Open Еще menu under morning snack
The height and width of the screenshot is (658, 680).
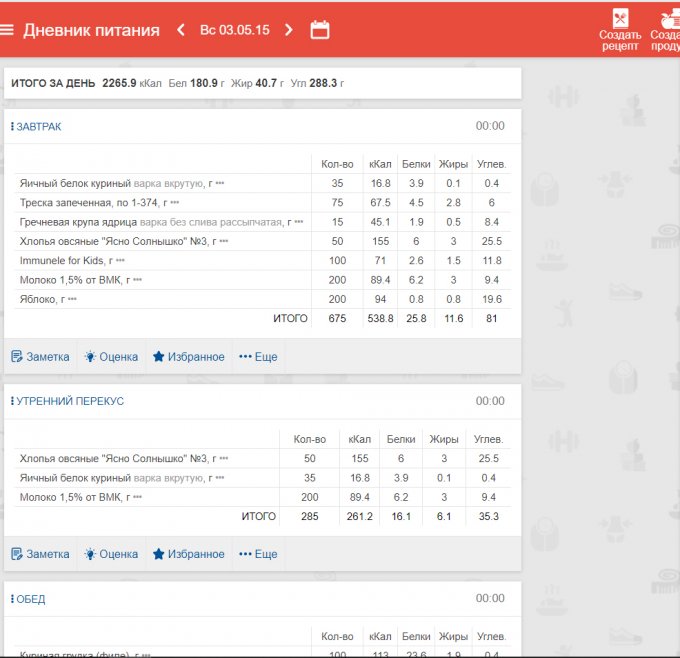[x=257, y=554]
